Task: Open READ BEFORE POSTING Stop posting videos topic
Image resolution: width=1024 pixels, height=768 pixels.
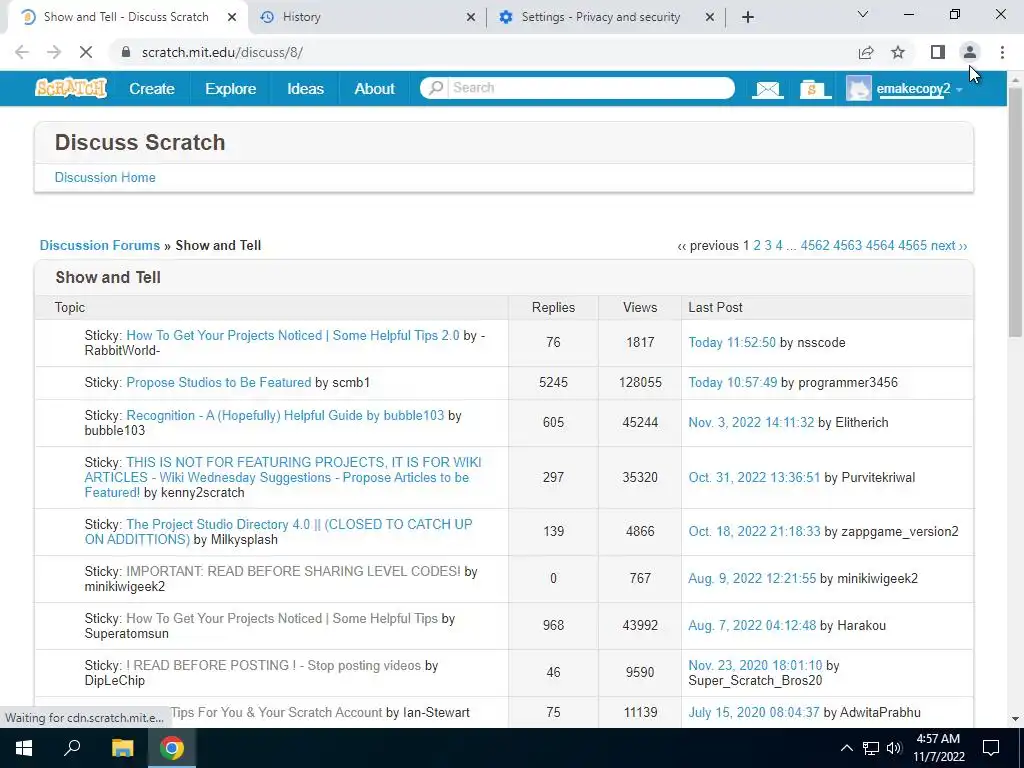Action: [x=273, y=665]
